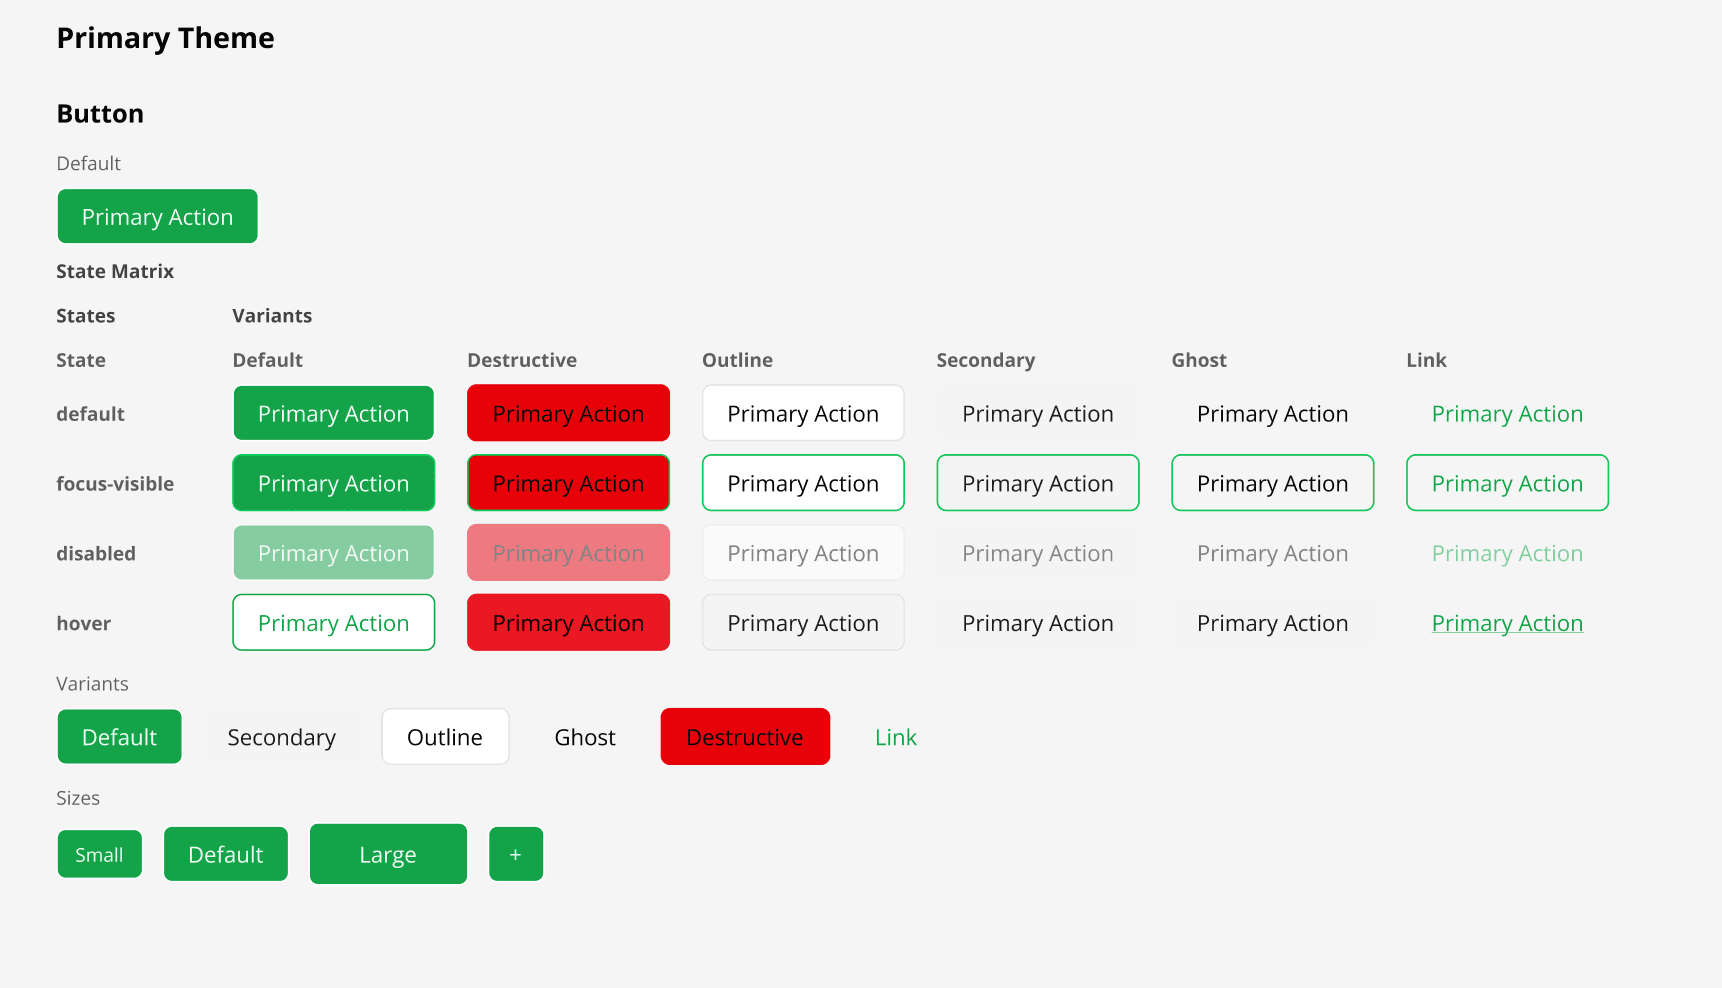Select the red Destructive variant button
Screen dimensions: 1722x988
coord(745,736)
